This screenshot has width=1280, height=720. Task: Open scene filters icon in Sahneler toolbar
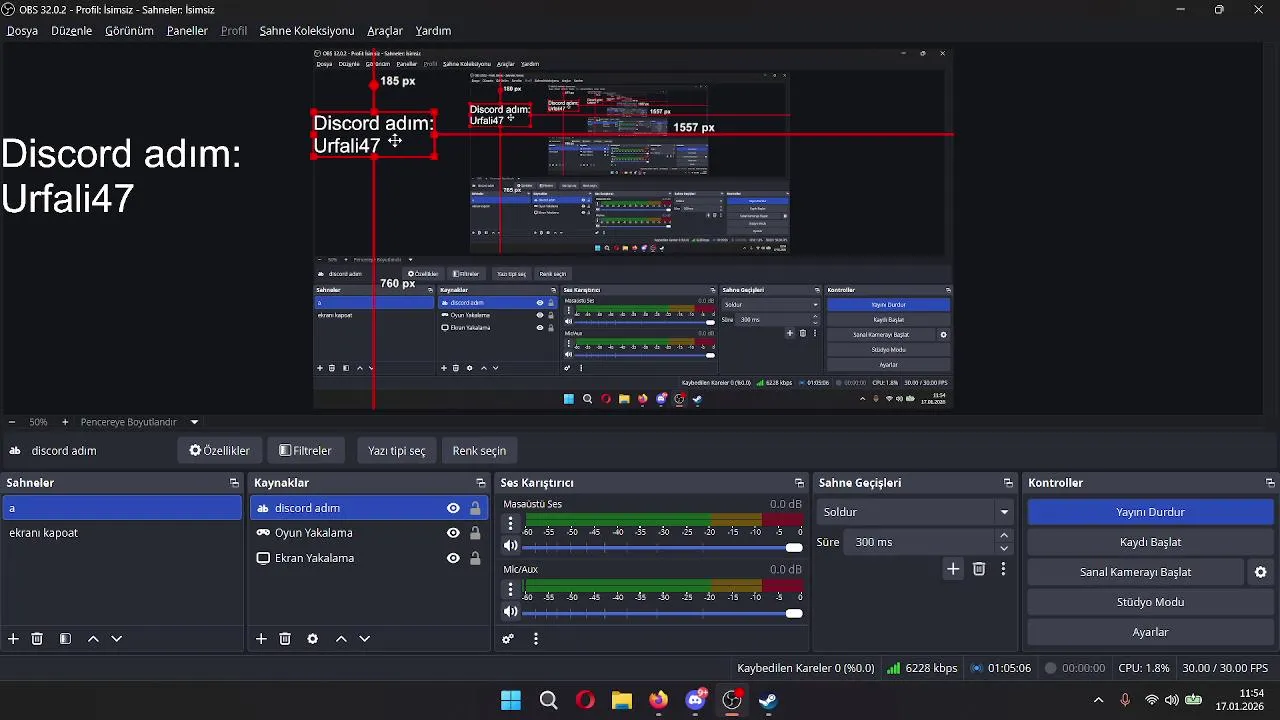(65, 638)
